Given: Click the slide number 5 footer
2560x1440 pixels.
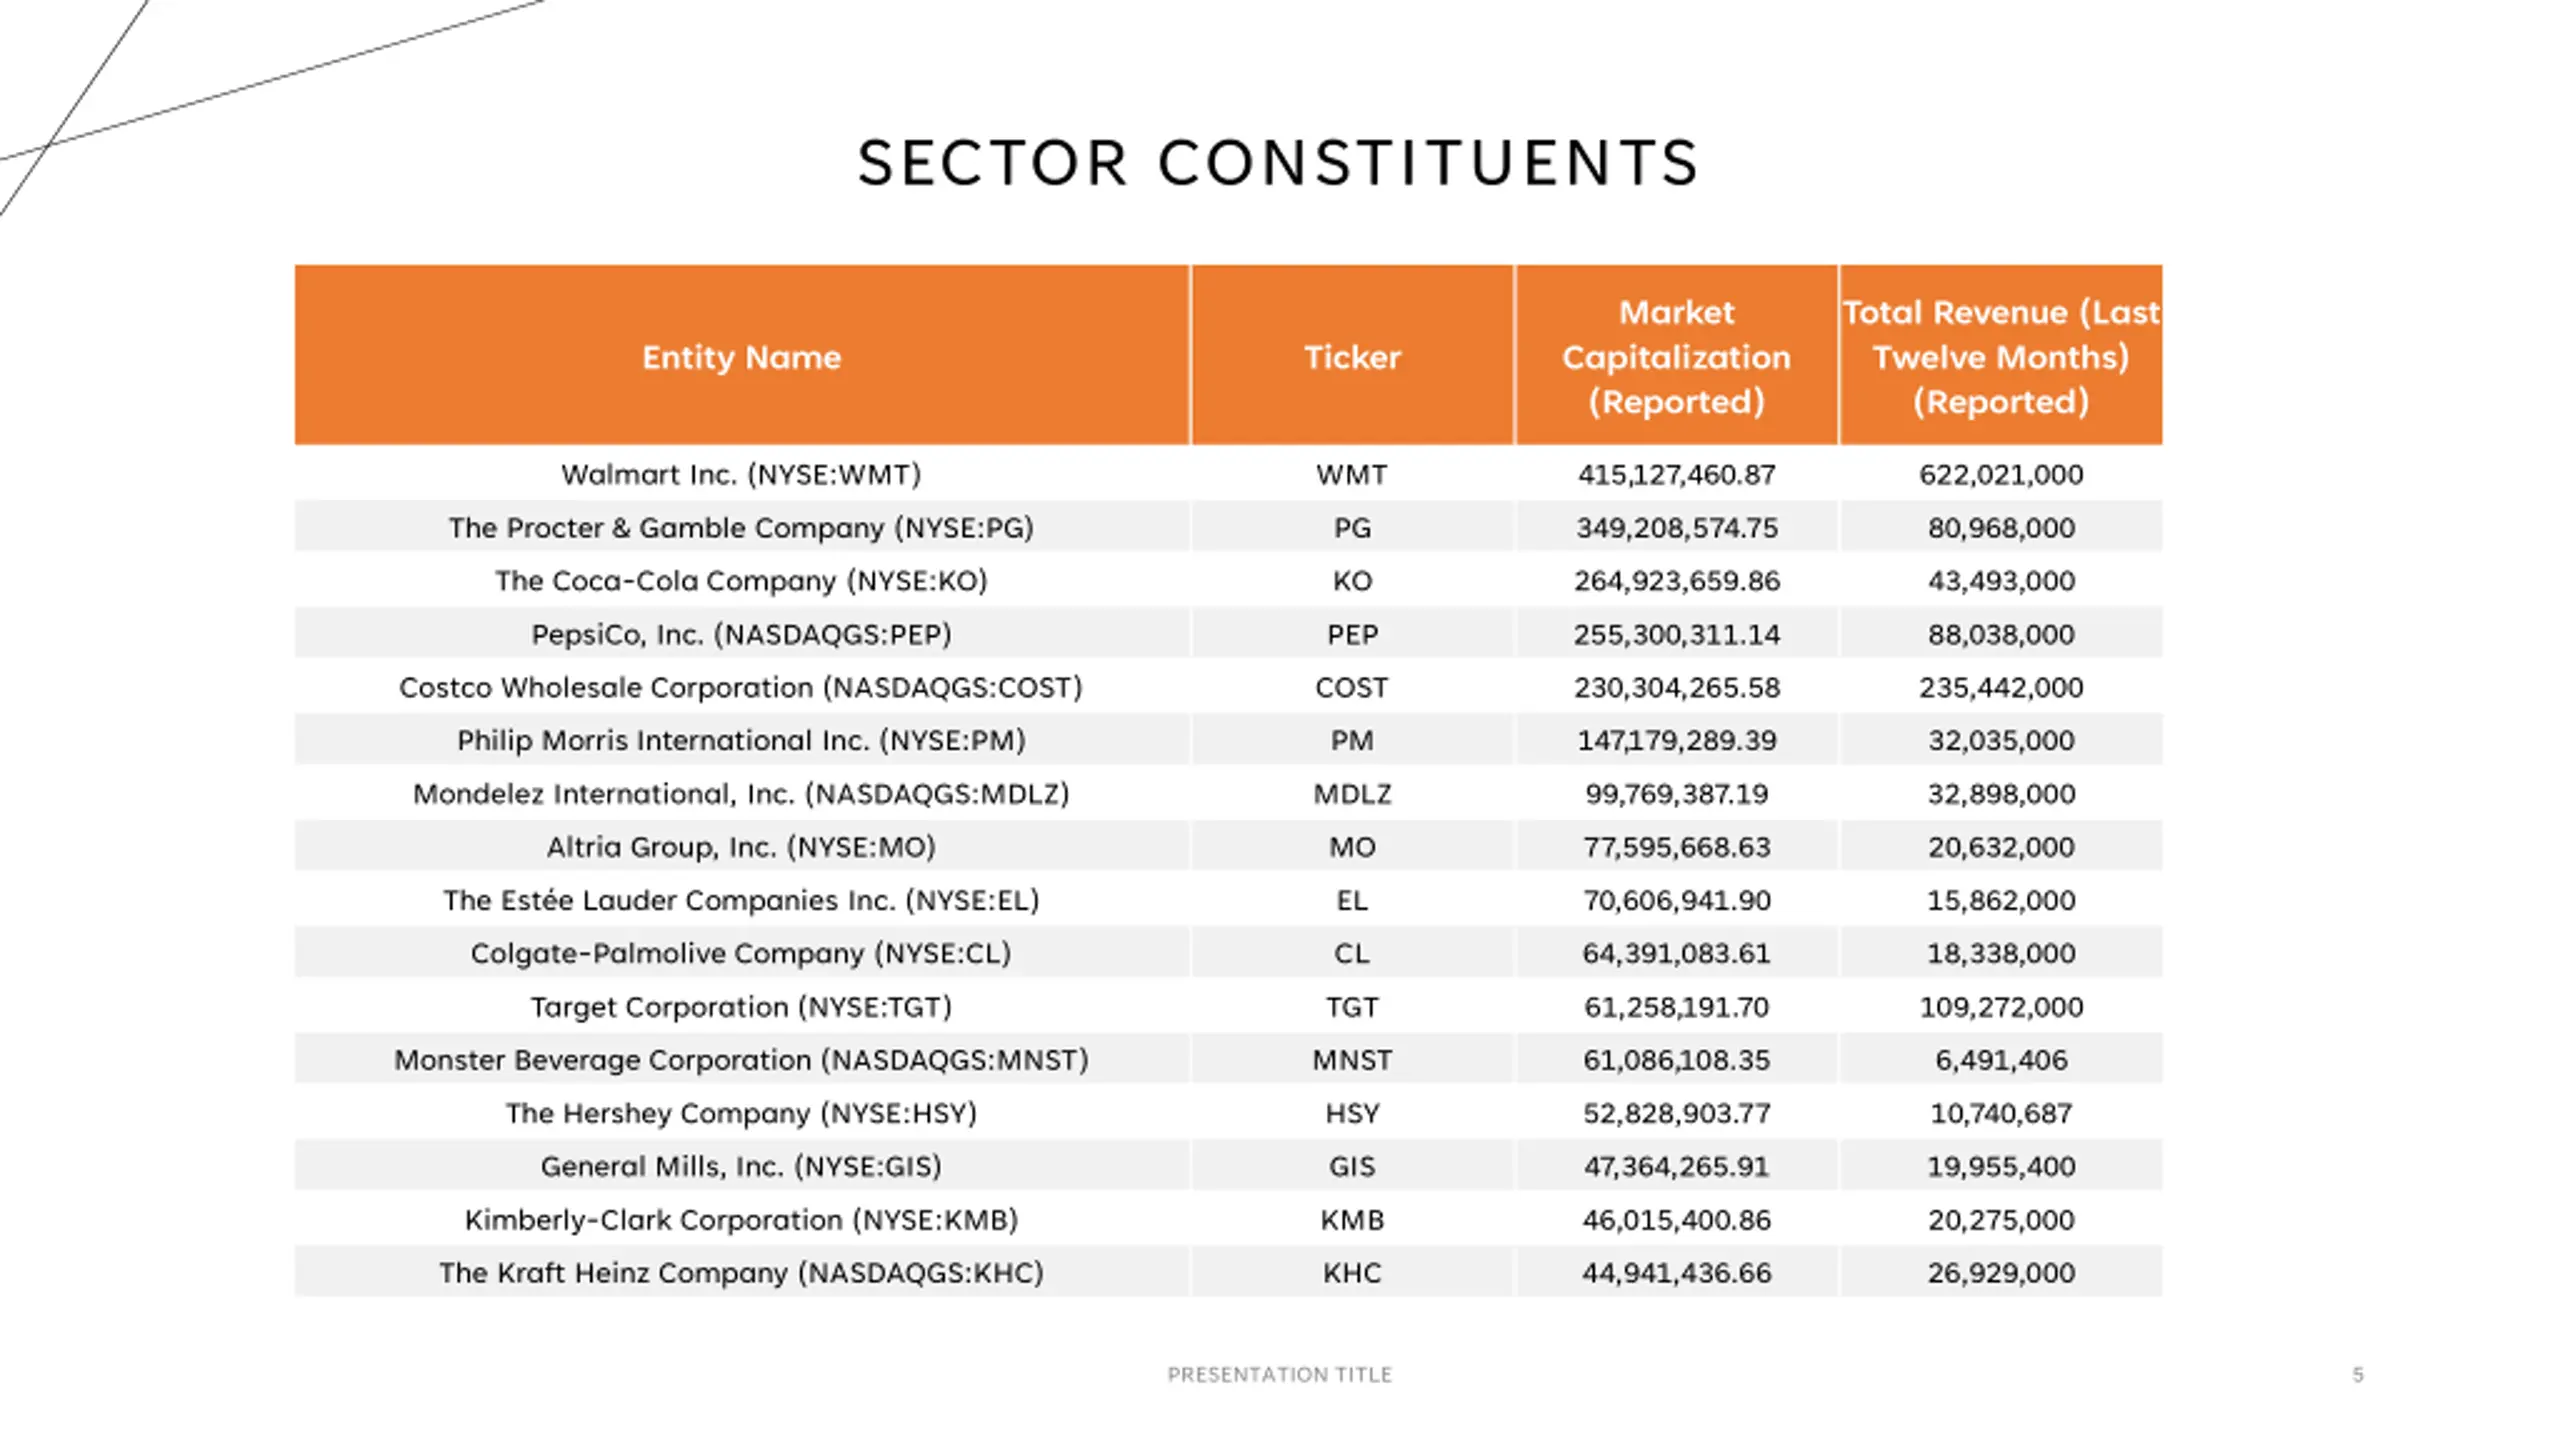Looking at the screenshot, I should [x=2358, y=1375].
